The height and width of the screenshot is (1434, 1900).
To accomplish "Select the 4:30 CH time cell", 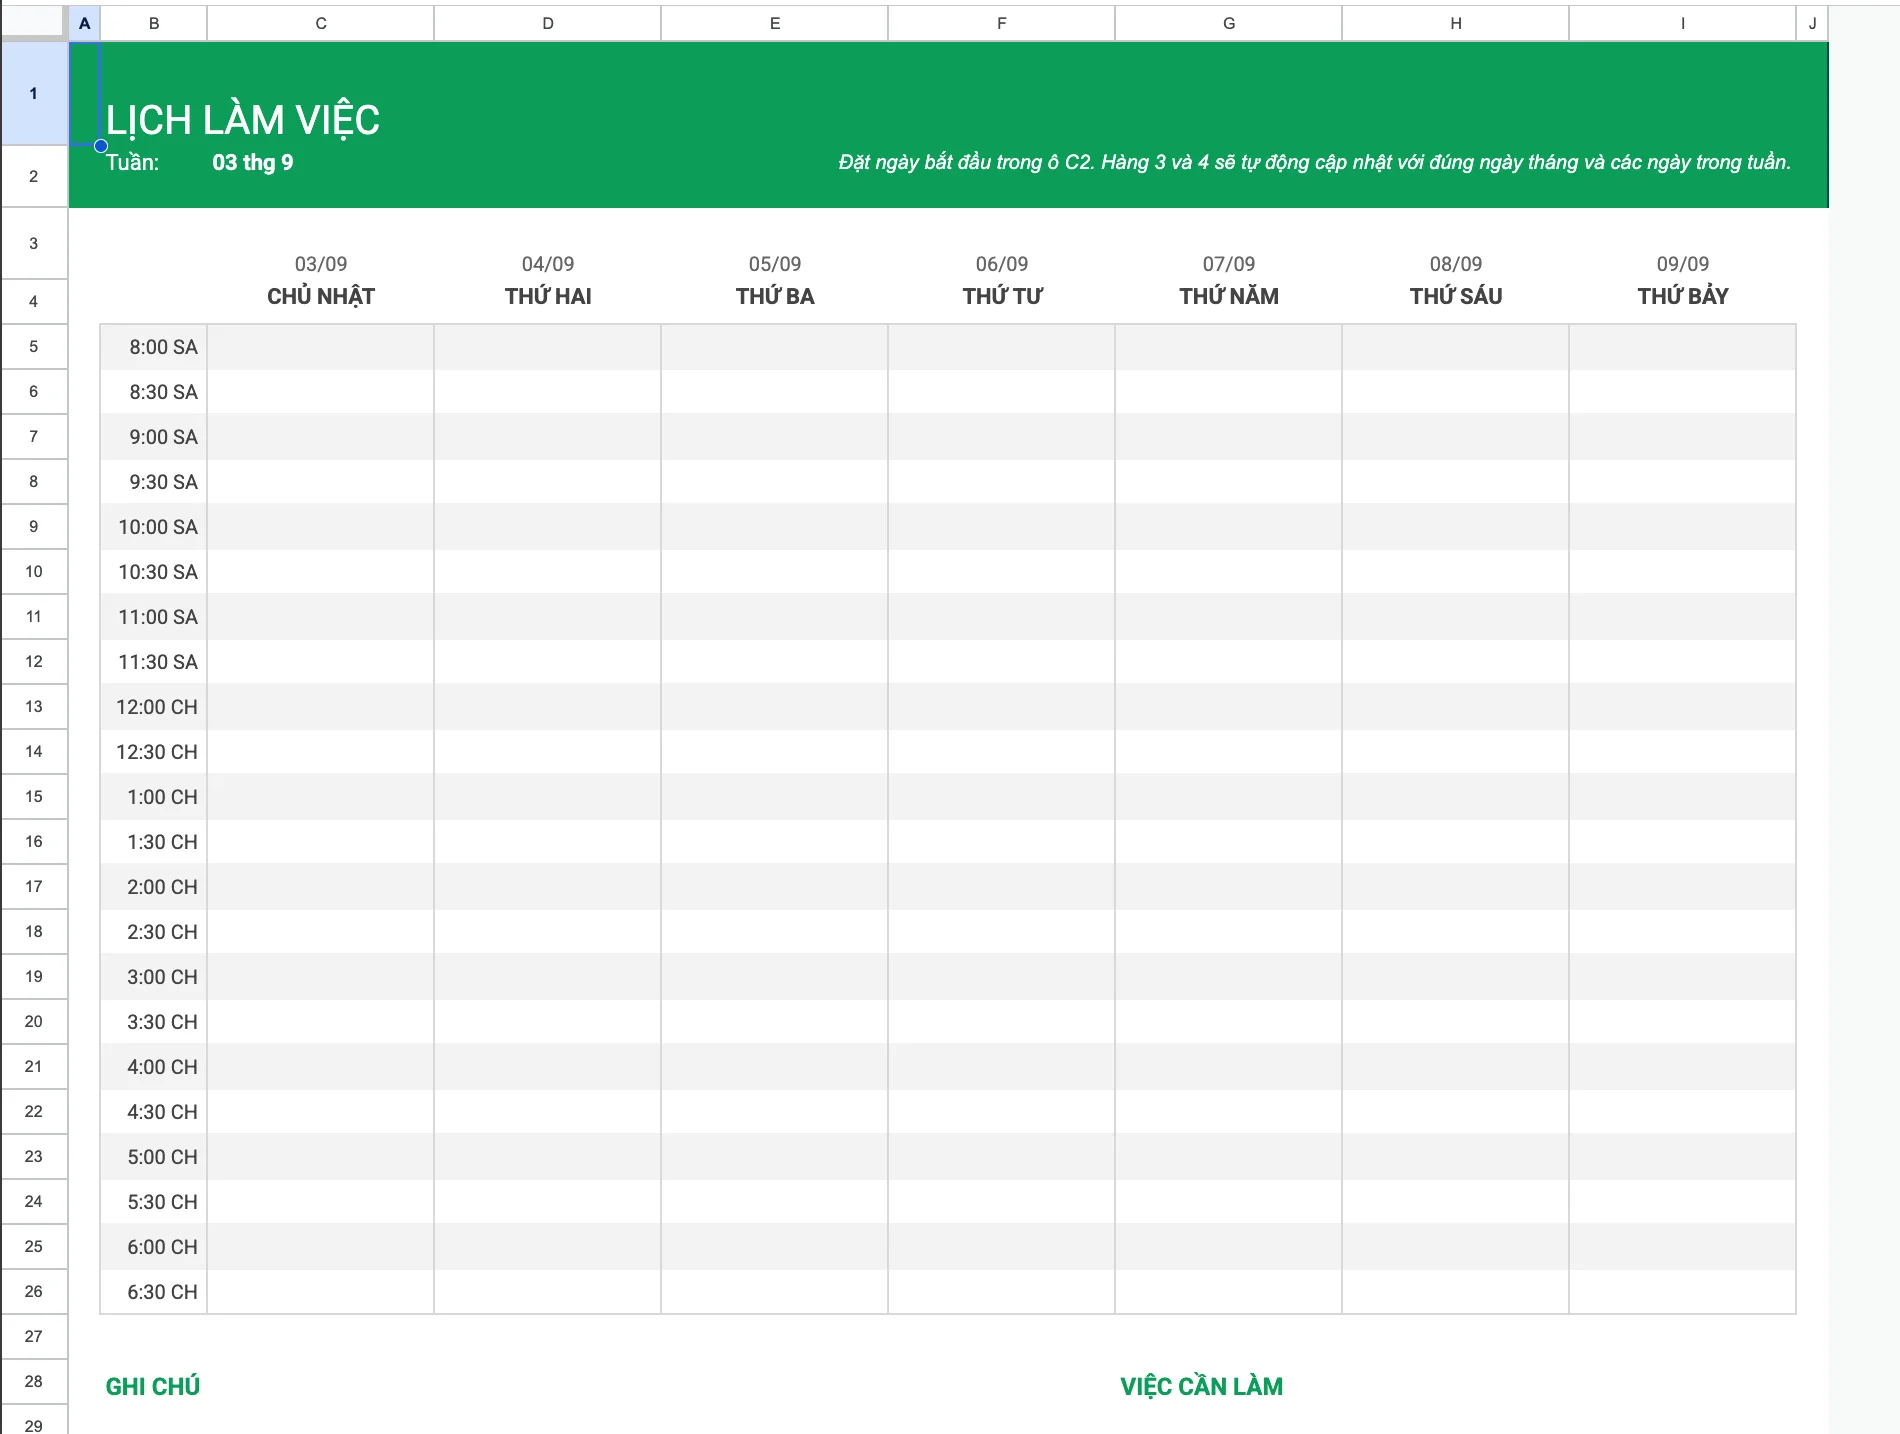I will 154,1112.
